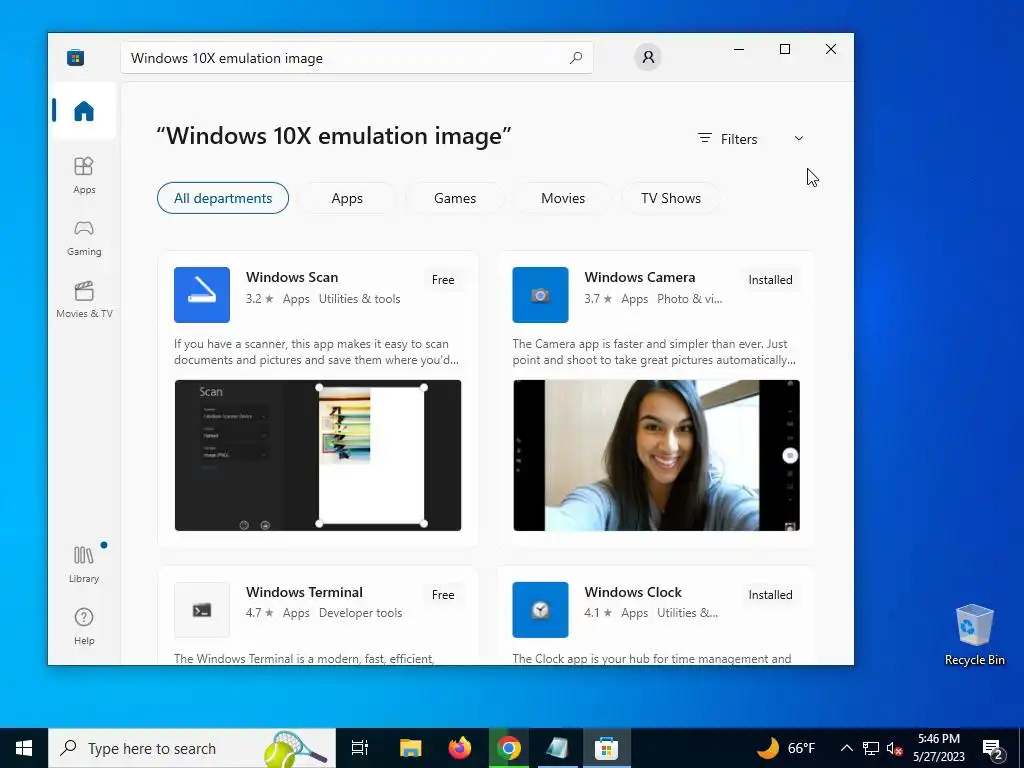This screenshot has width=1024, height=768.
Task: Select the Apps department tab
Action: [x=347, y=198]
